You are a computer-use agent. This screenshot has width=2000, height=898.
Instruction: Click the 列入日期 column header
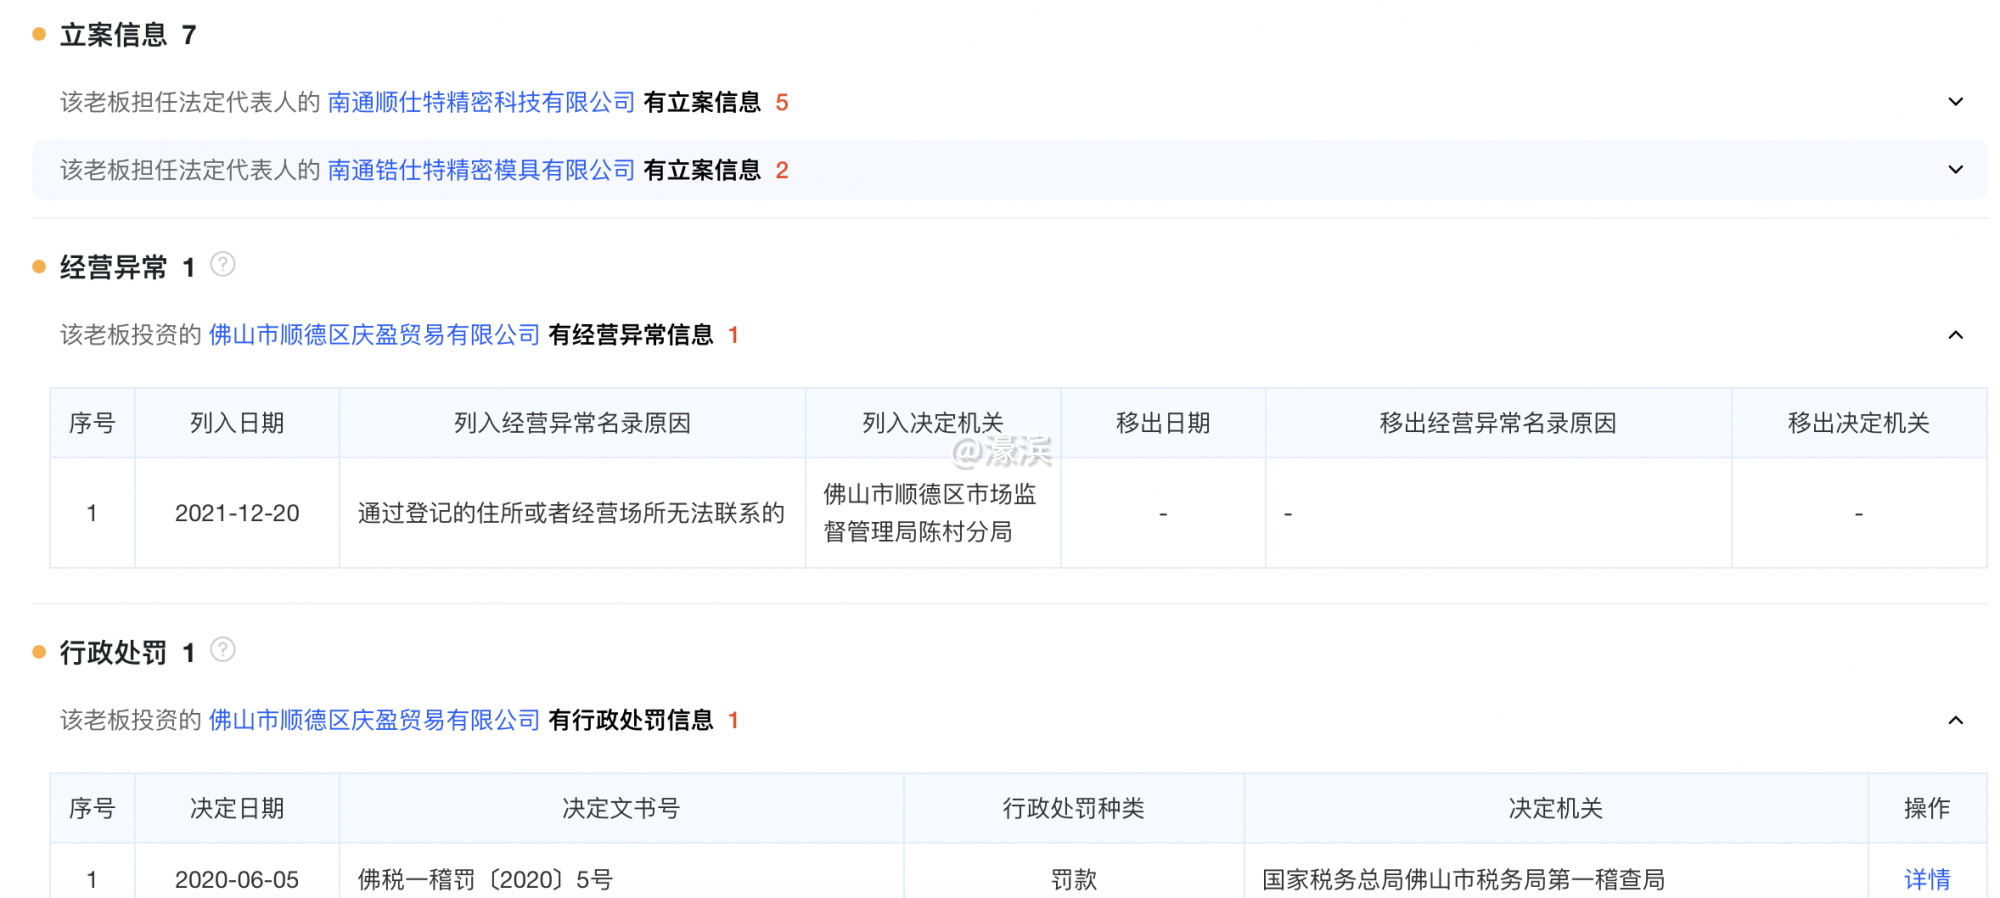tap(237, 423)
